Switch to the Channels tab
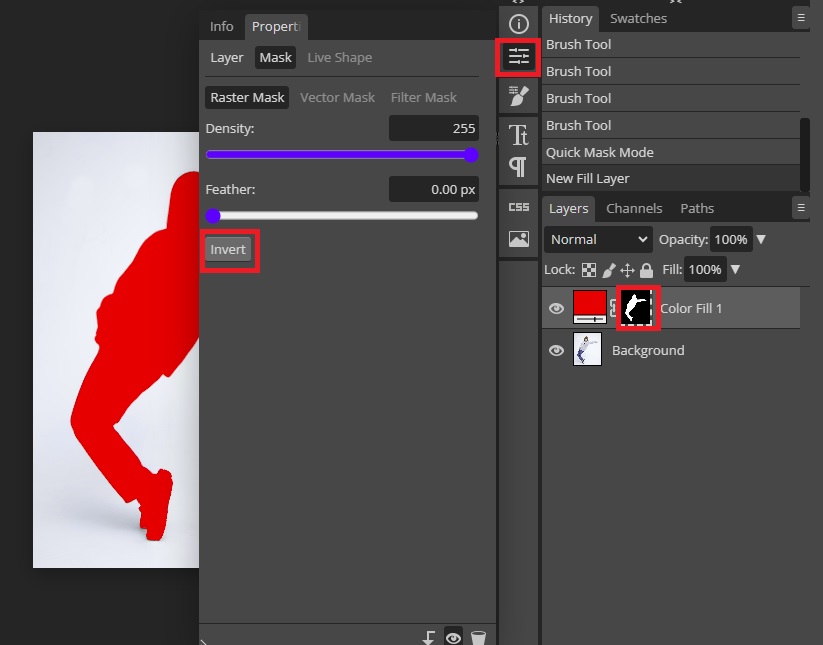Viewport: 823px width, 645px height. coord(636,208)
